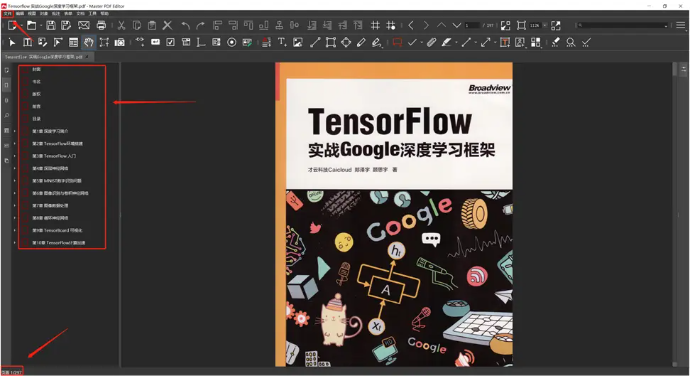Screen dimensions: 690x376
Task: Select the arrow Select tool
Action: [x=12, y=43]
